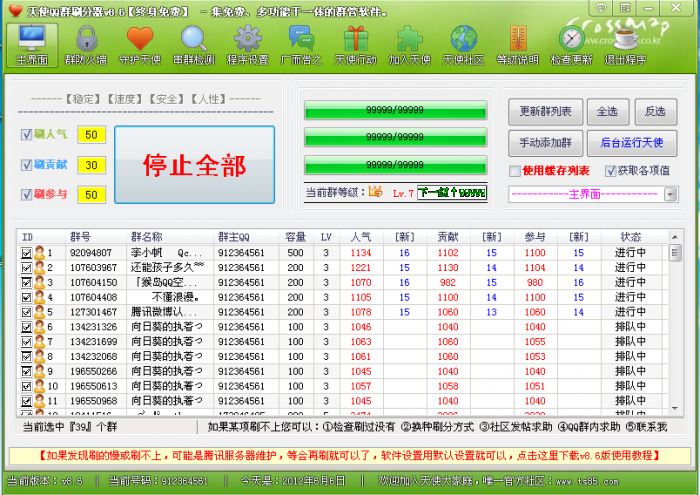Uncheck group 107603967 row checkbox
Image resolution: width=700 pixels, height=495 pixels.
(x=26, y=268)
